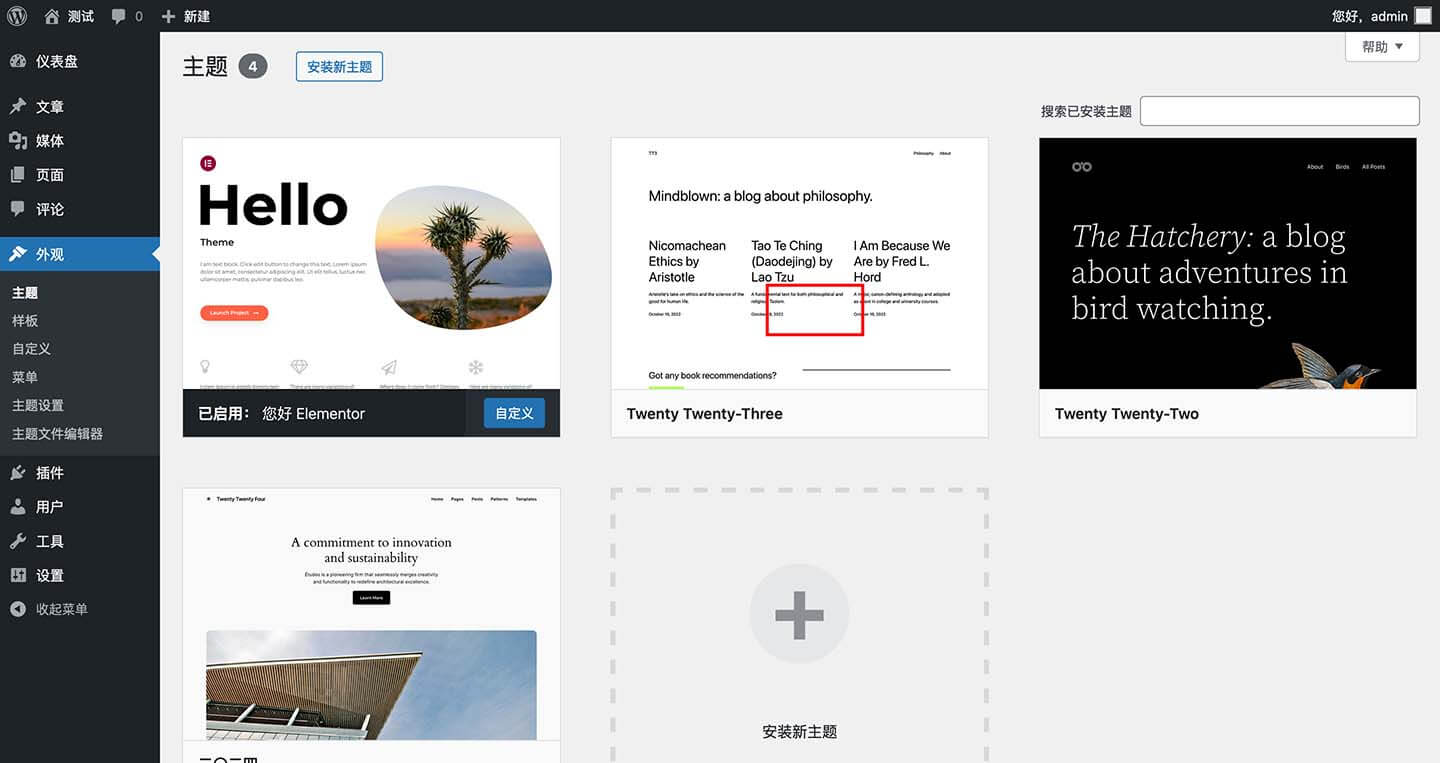1440x763 pixels.
Task: Click 收起菜单 collapse menu text
Action: pyautogui.click(x=62, y=609)
